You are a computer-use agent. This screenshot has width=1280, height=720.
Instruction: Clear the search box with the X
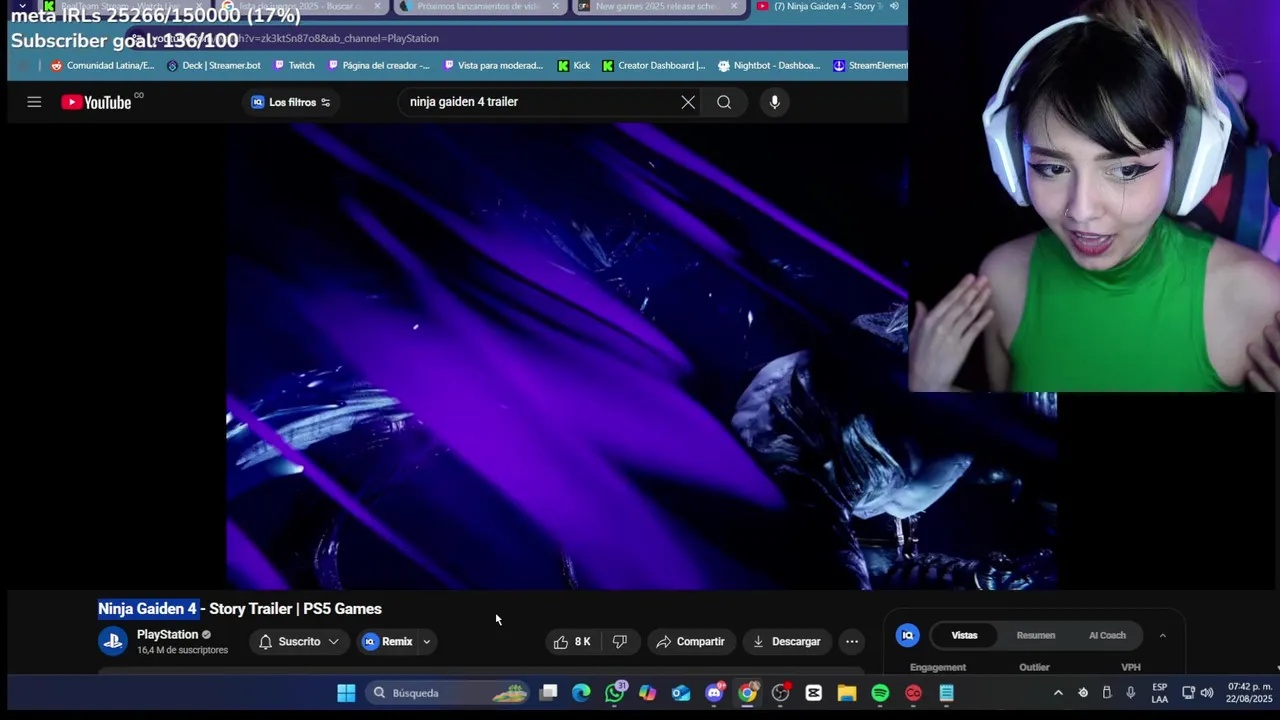(x=688, y=102)
